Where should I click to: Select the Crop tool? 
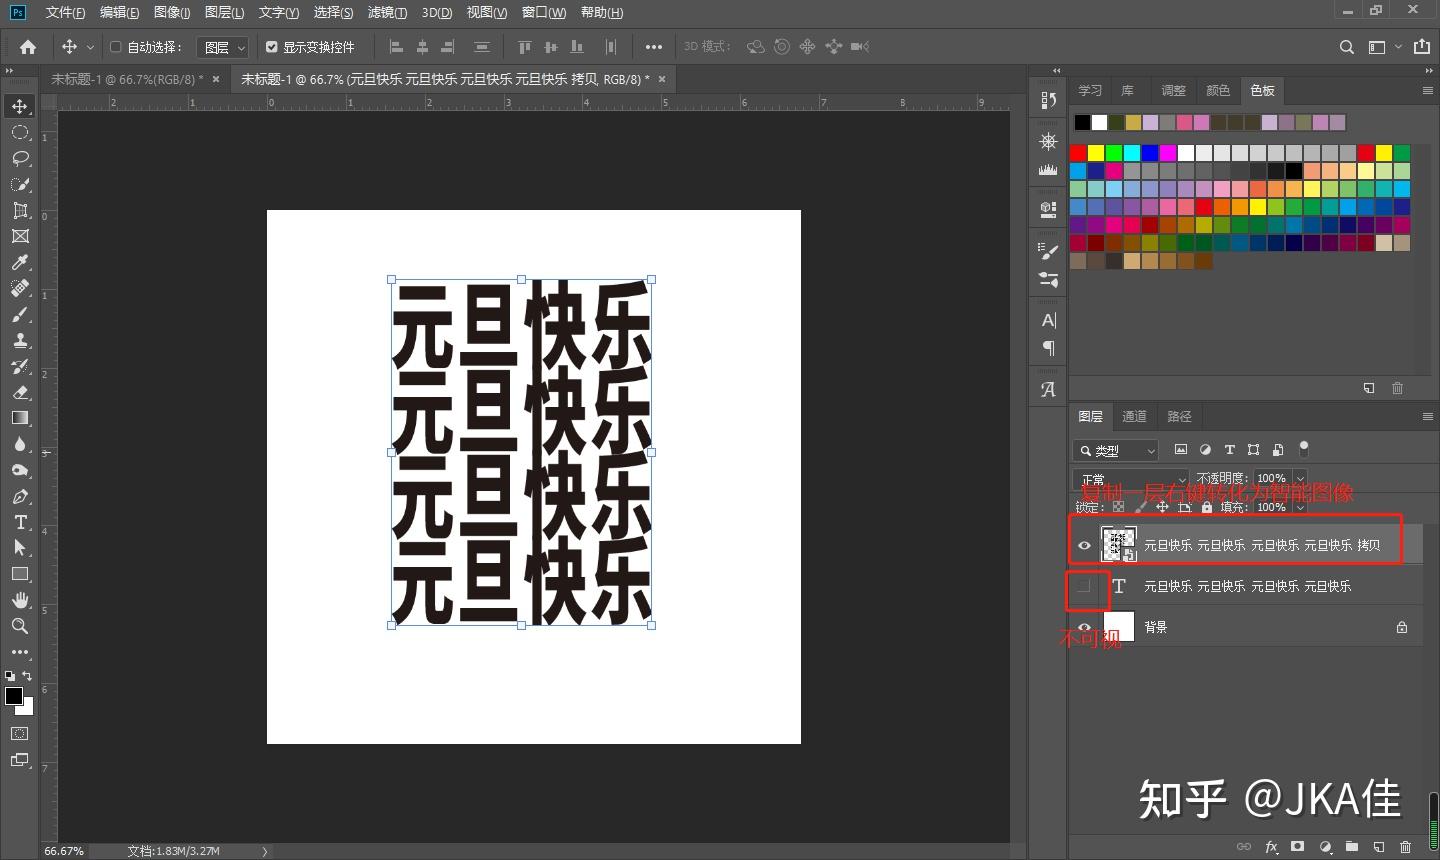20,210
